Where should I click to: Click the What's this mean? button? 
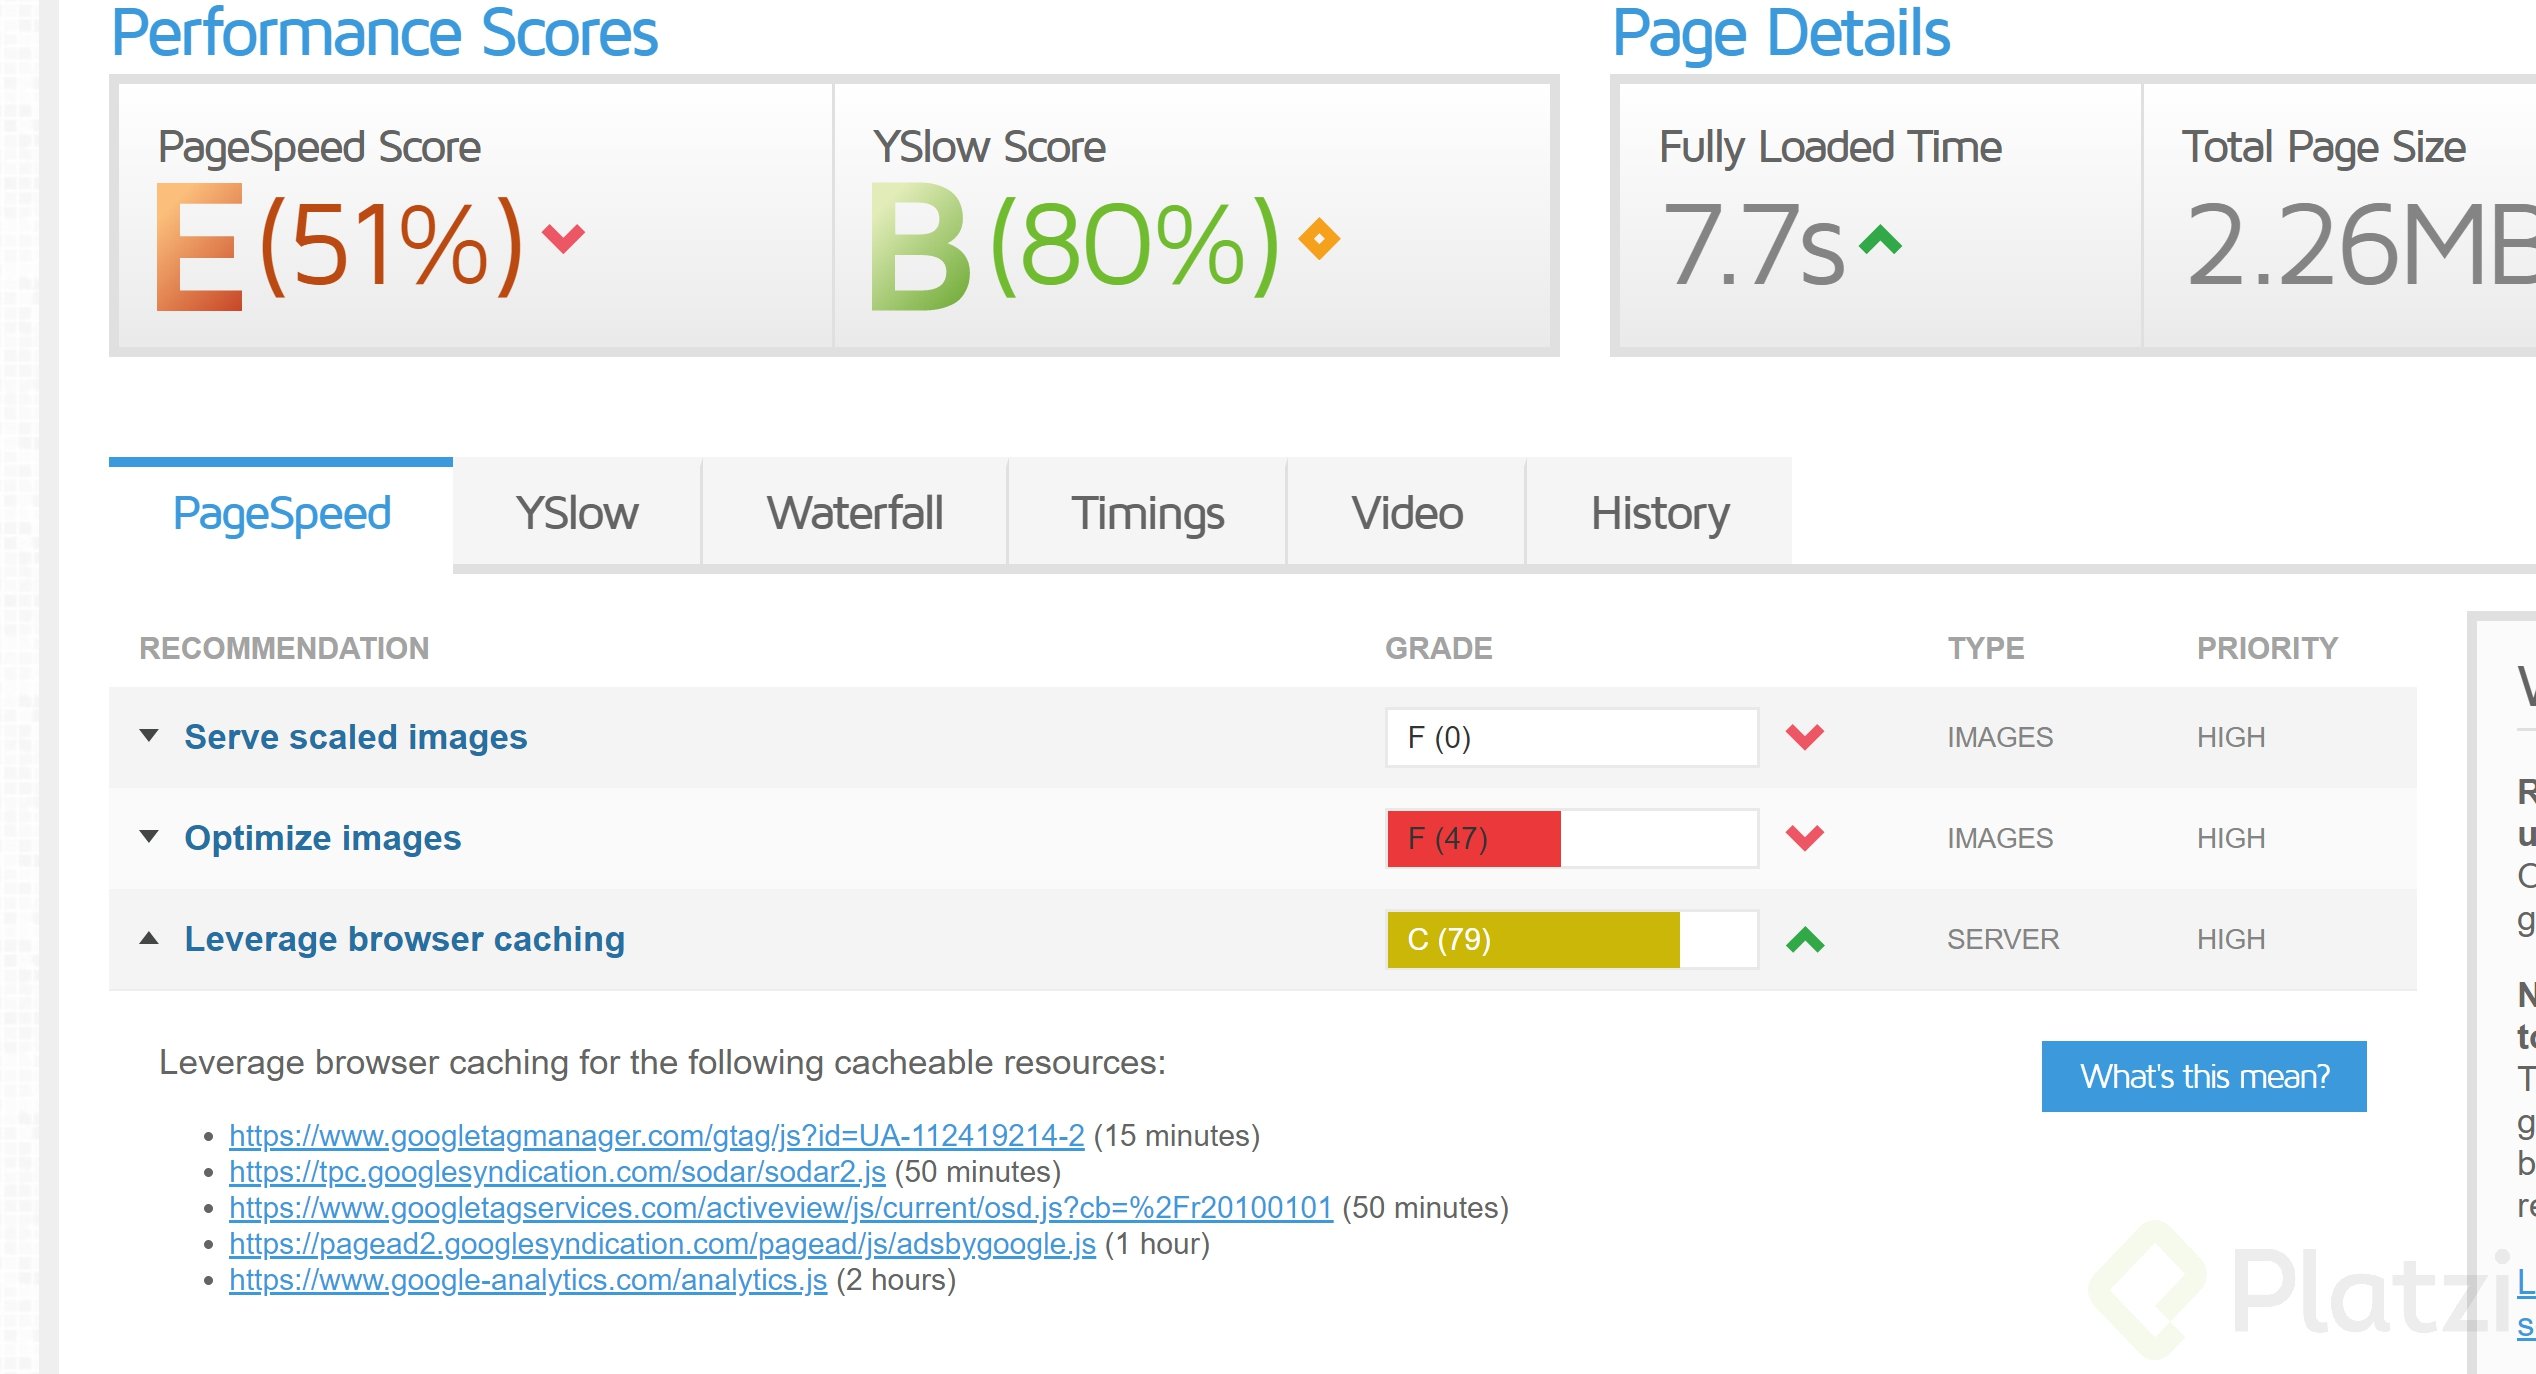[2204, 1076]
